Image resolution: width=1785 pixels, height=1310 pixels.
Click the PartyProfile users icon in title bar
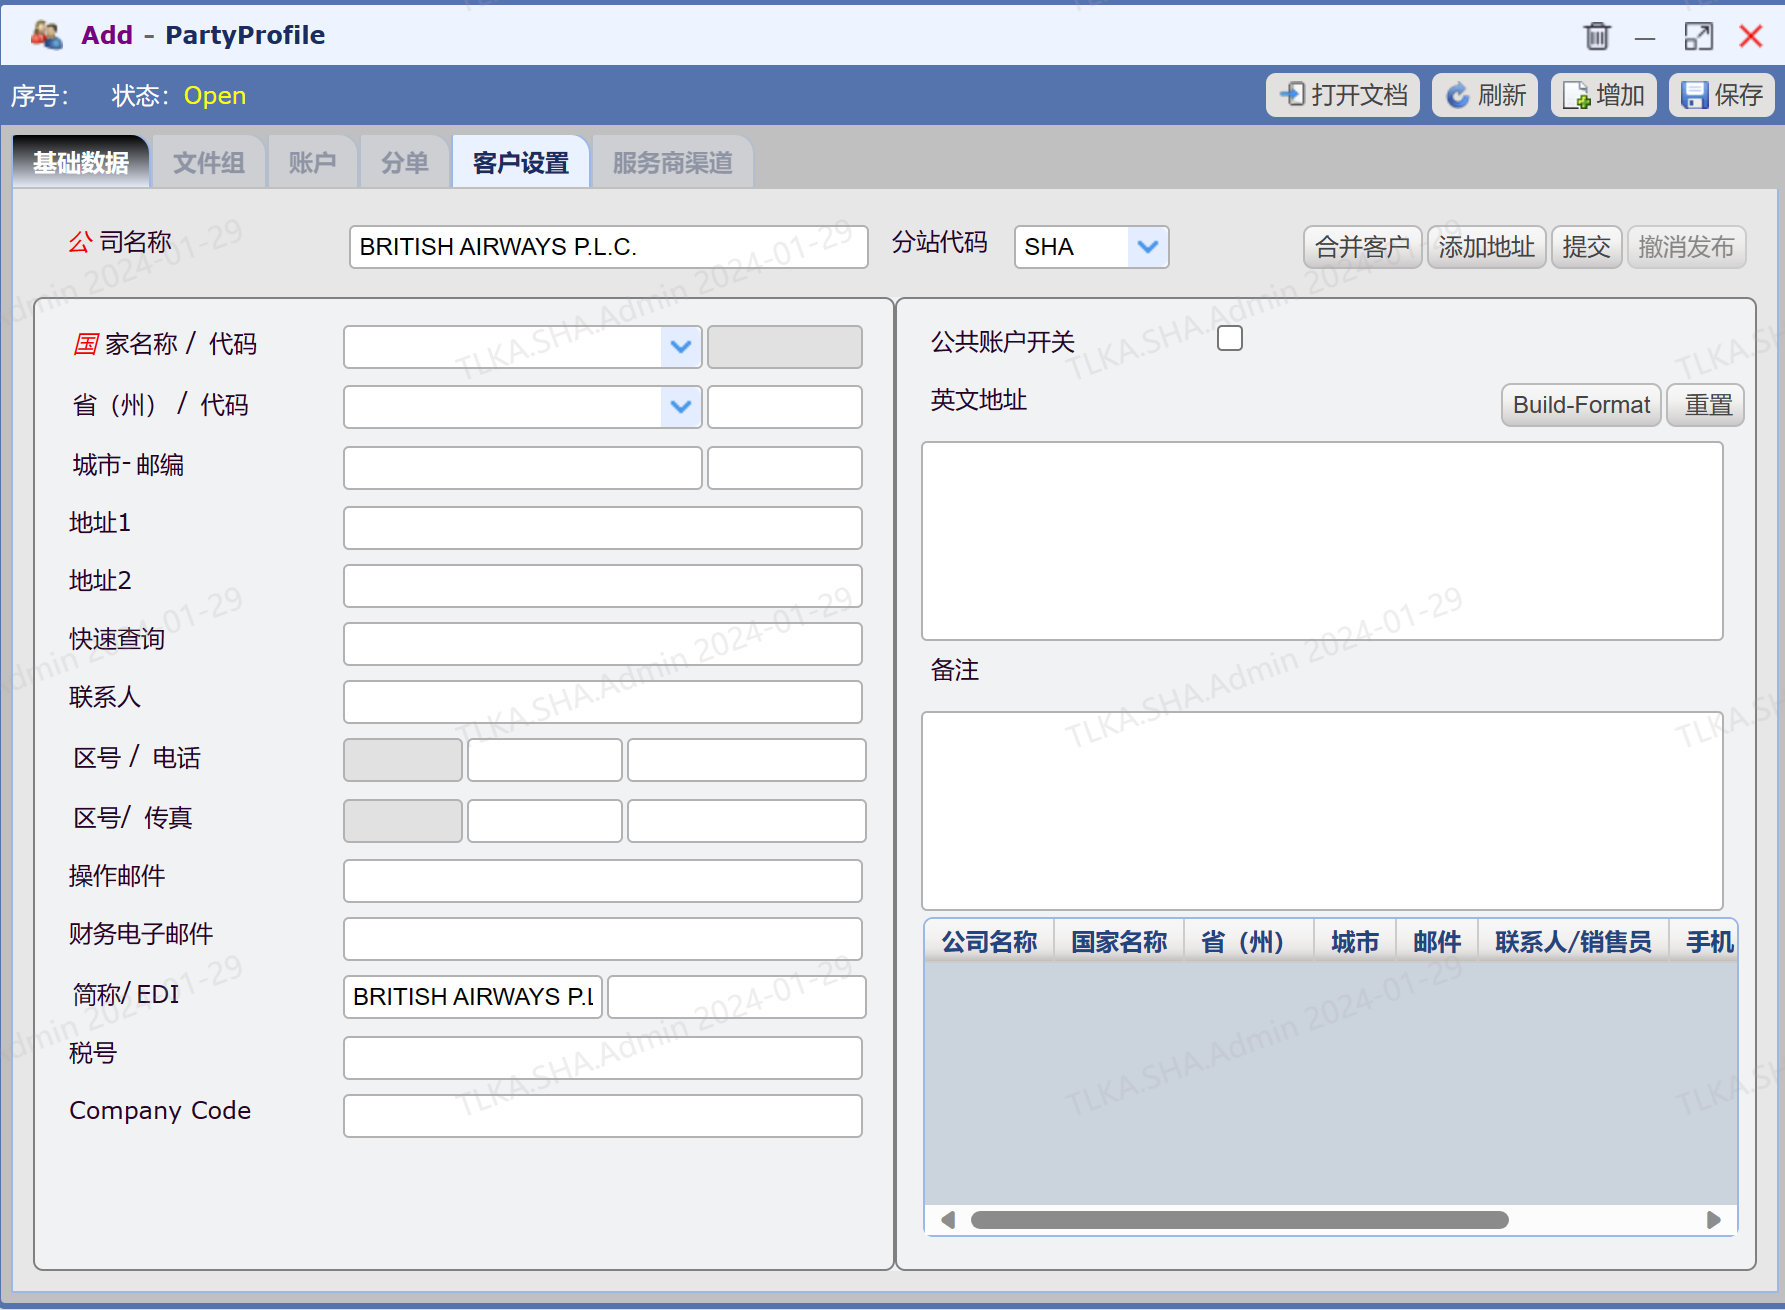click(46, 35)
